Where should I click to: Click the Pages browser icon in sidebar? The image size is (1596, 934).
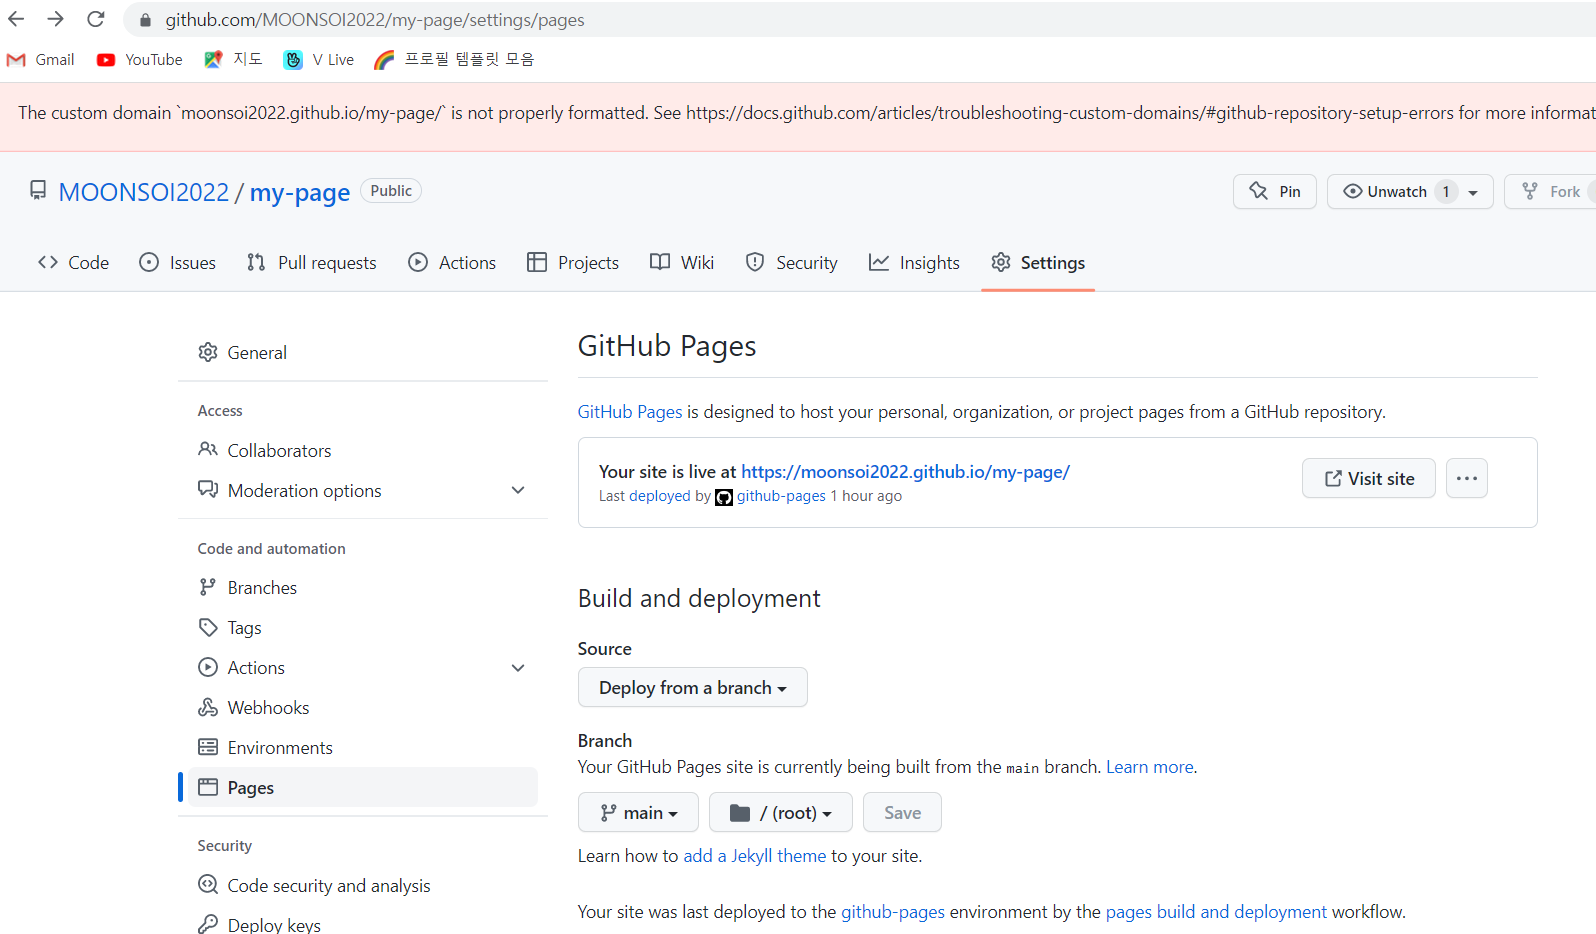(x=208, y=787)
